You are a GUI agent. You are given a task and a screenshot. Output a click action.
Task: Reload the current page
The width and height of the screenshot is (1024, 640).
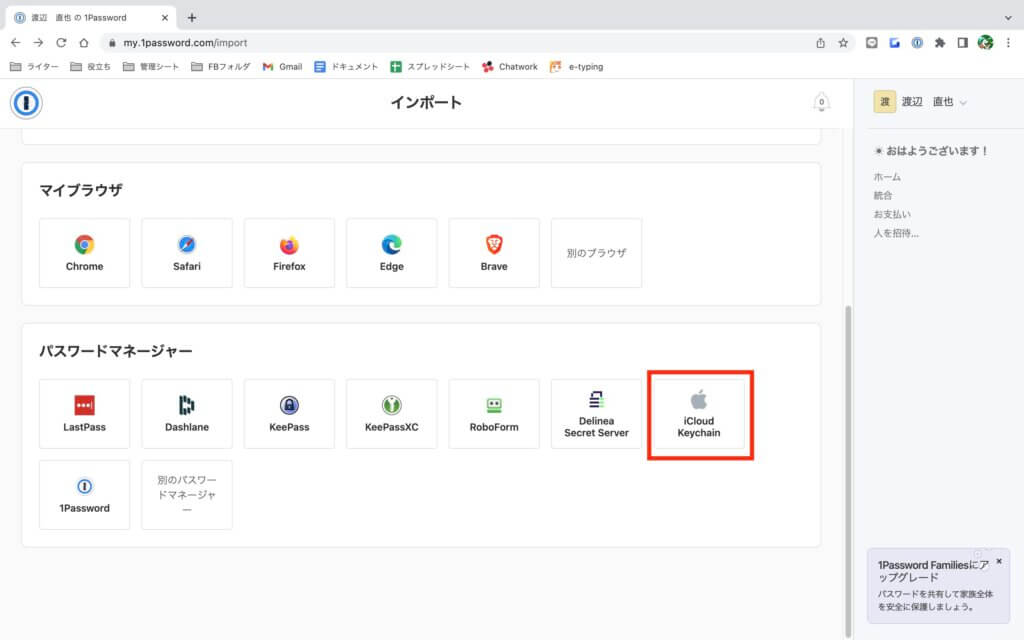pos(61,42)
